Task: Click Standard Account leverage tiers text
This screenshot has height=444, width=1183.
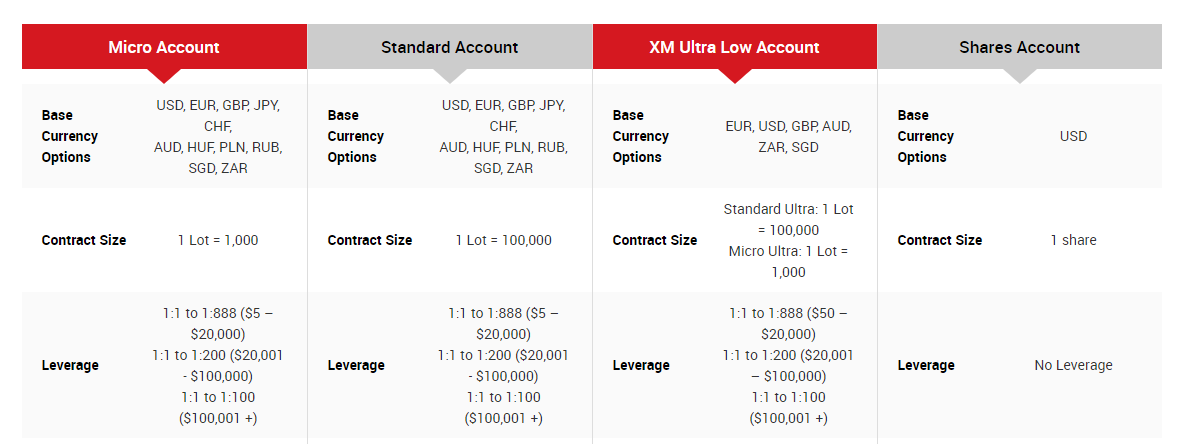Action: tap(503, 365)
